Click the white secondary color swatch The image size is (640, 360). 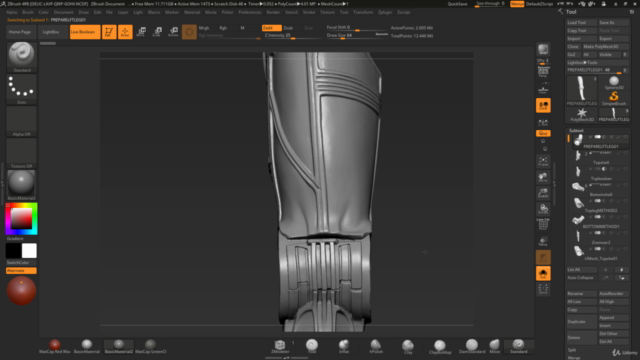[29, 251]
